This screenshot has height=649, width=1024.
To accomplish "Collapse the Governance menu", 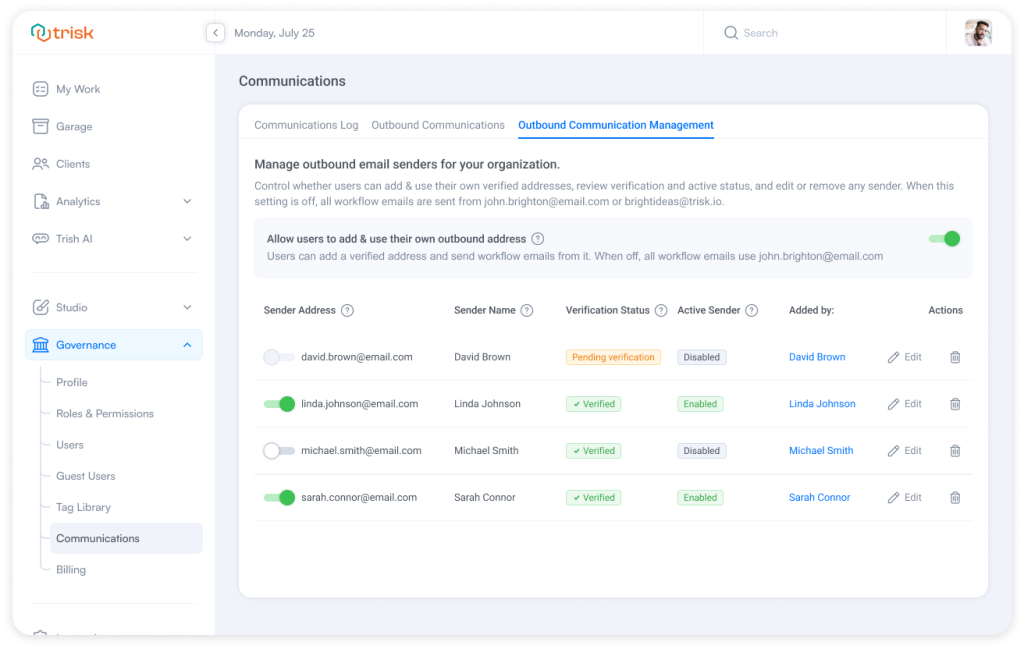I will (186, 344).
